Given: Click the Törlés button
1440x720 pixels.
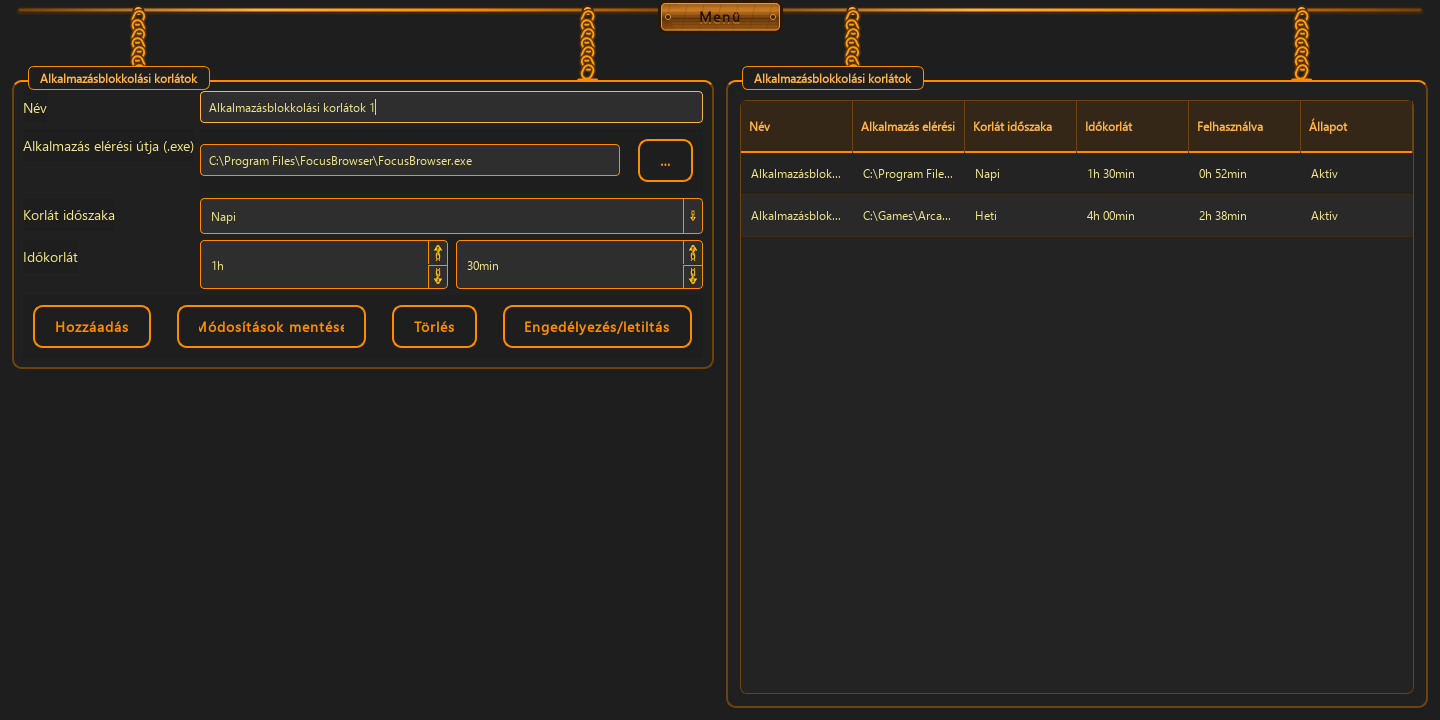Looking at the screenshot, I should click(434, 327).
